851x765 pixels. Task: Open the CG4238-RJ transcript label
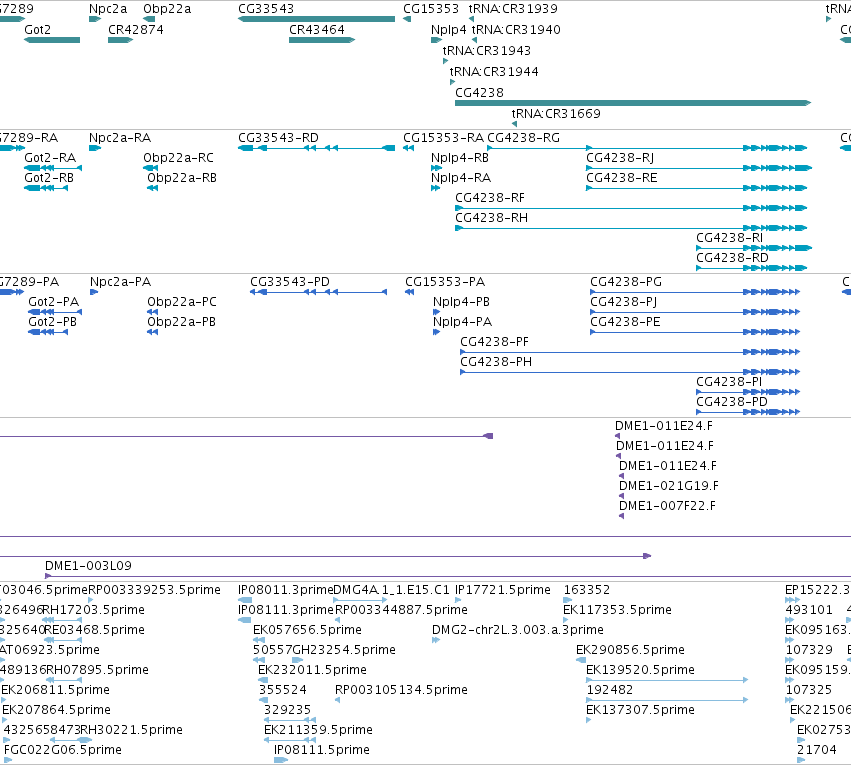point(620,158)
